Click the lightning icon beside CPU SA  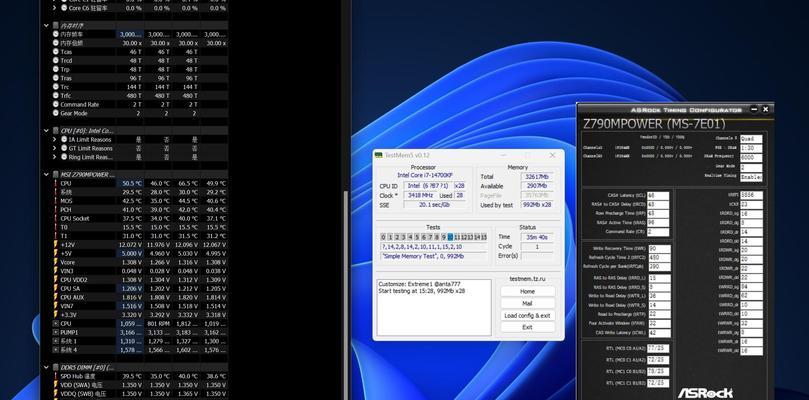click(56, 289)
